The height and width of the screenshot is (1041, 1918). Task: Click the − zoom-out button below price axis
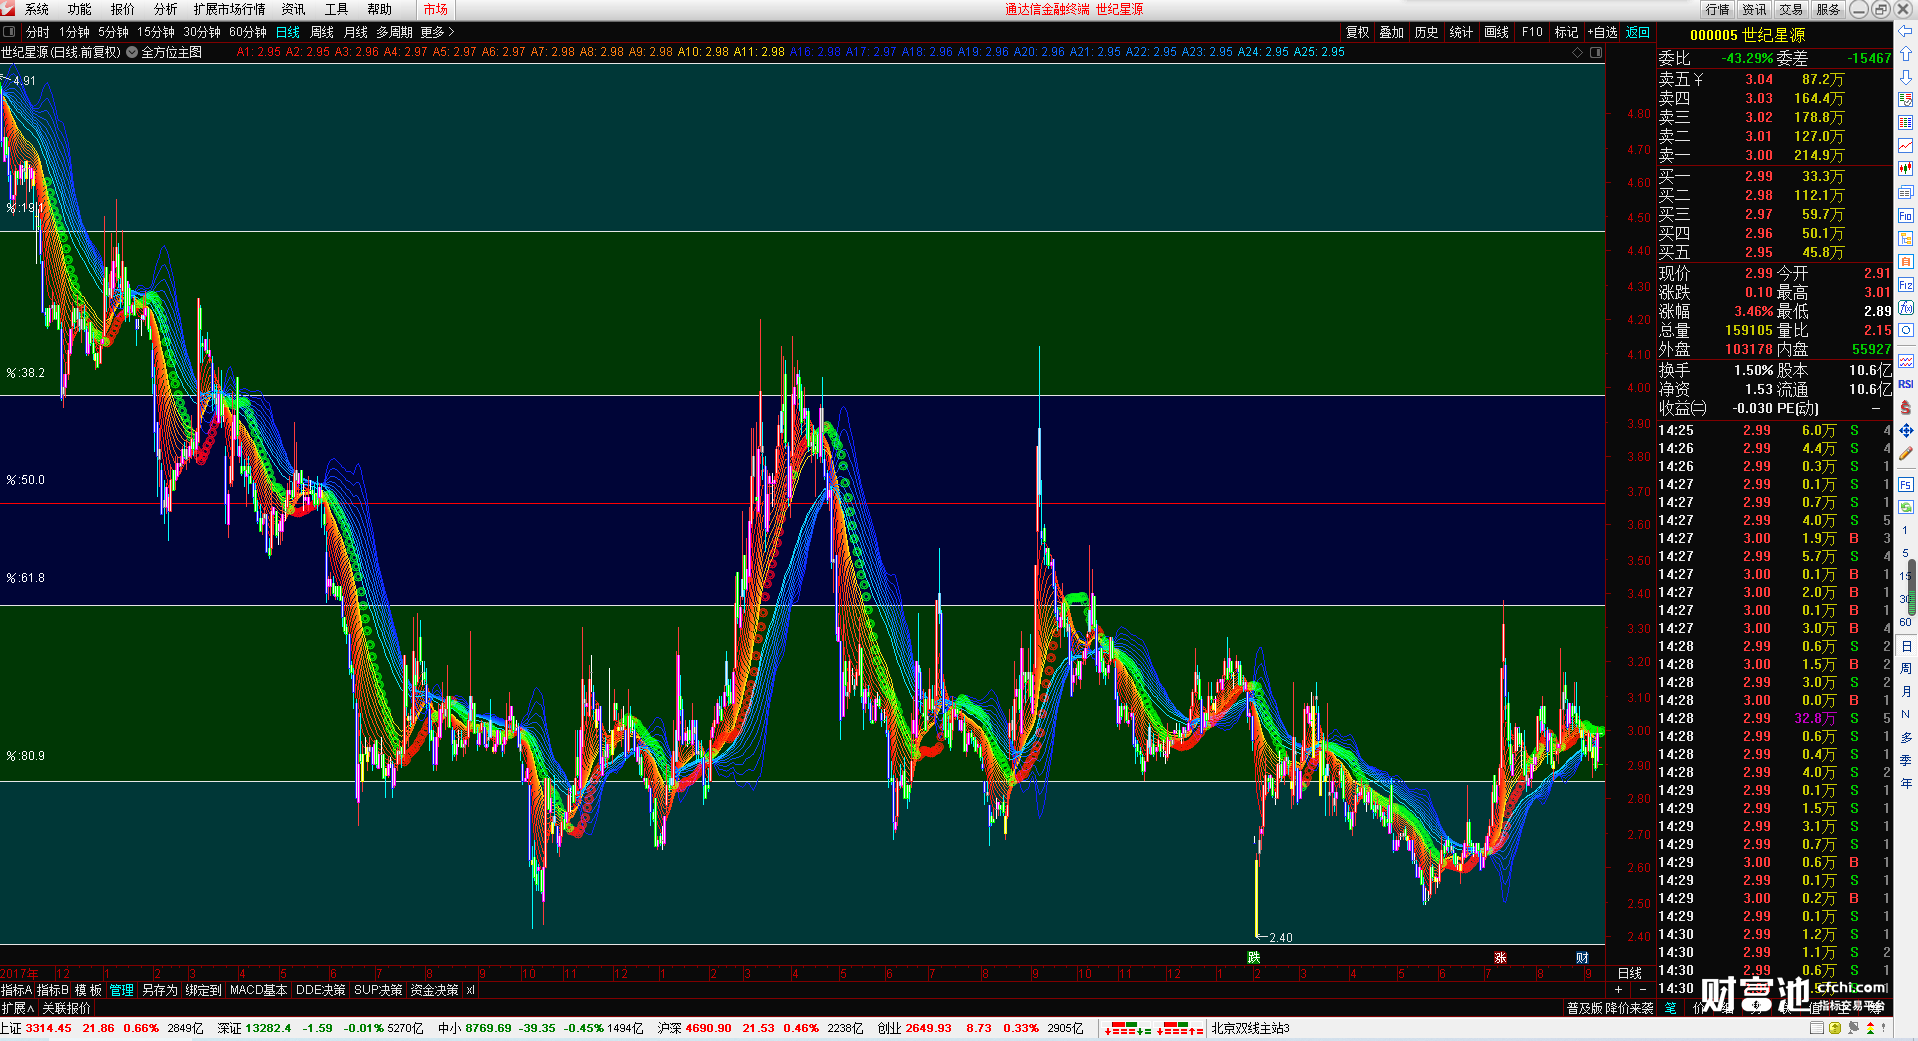tap(1643, 990)
